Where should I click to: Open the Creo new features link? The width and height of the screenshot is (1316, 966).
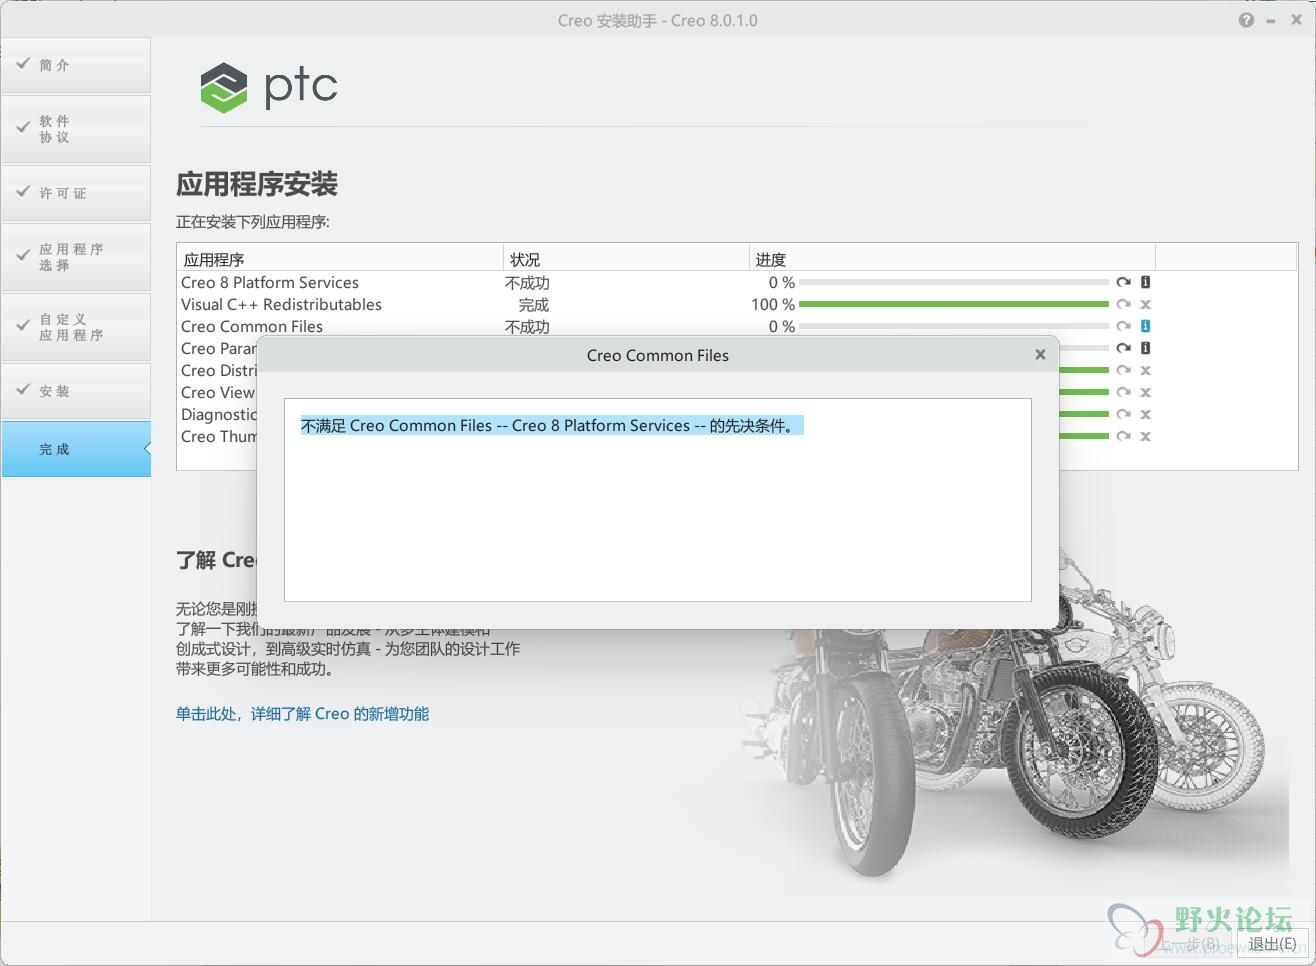click(302, 714)
